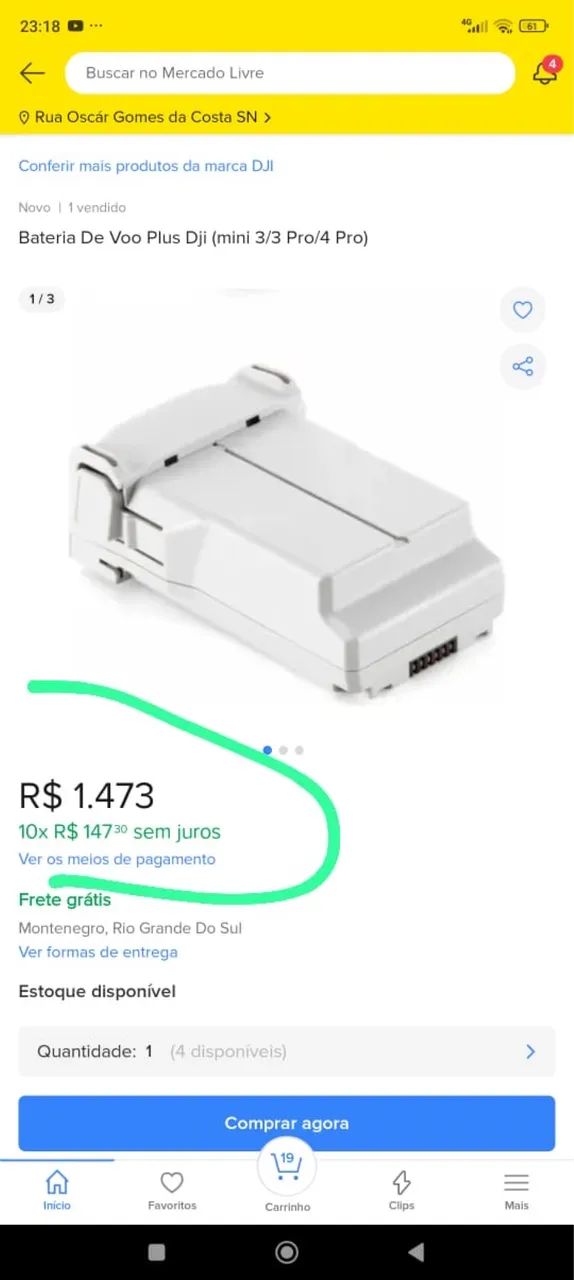The width and height of the screenshot is (574, 1280).
Task: Select the second image carousel dot
Action: click(283, 750)
